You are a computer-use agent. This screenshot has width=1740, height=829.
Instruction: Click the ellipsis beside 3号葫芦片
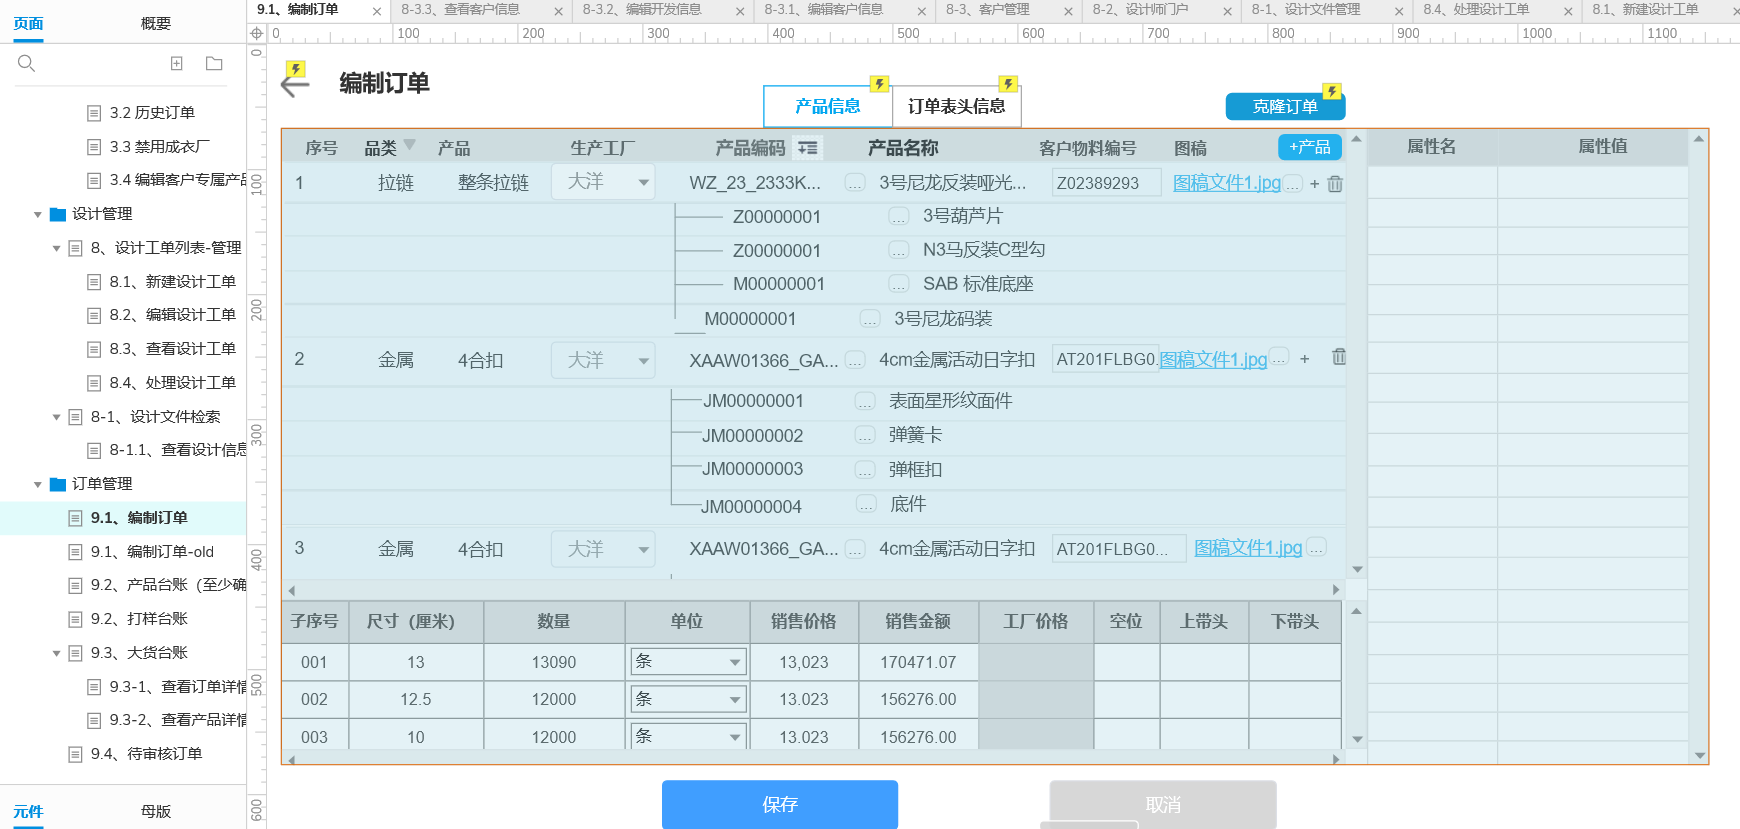pyautogui.click(x=899, y=217)
